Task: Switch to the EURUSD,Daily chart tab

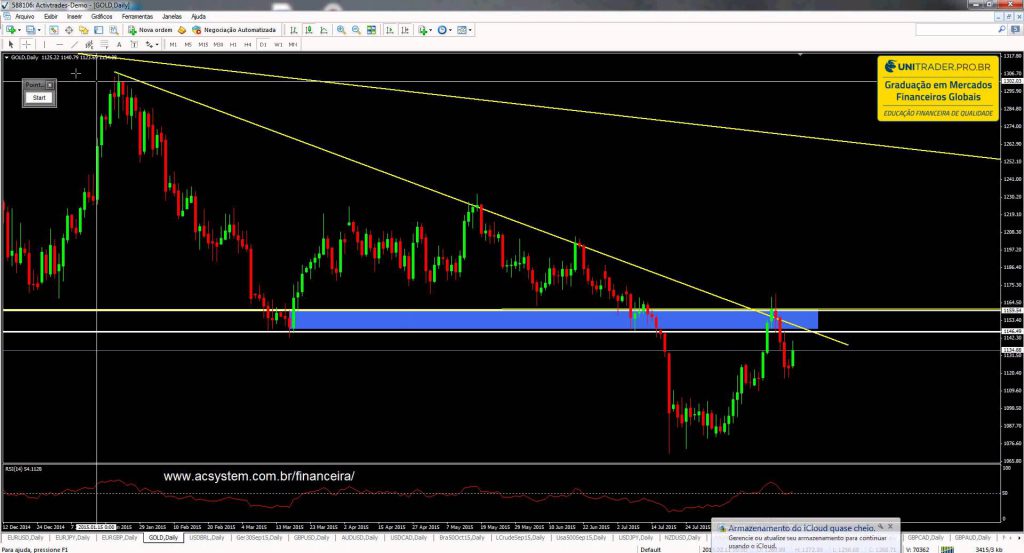Action: point(25,538)
